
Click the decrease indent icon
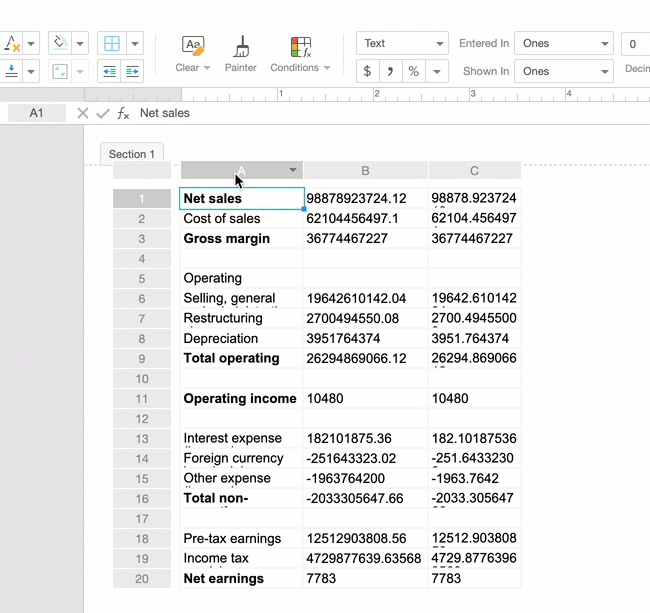(x=109, y=71)
